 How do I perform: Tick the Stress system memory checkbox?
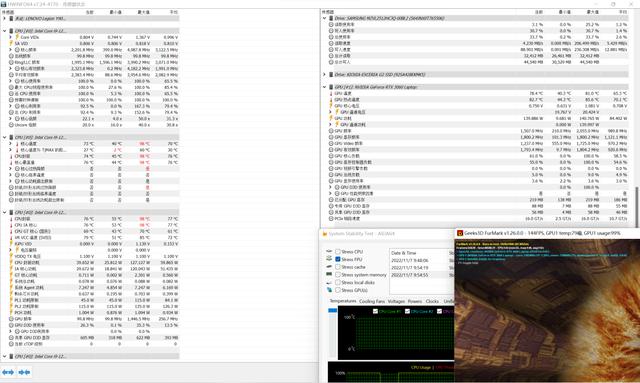pos(338,274)
